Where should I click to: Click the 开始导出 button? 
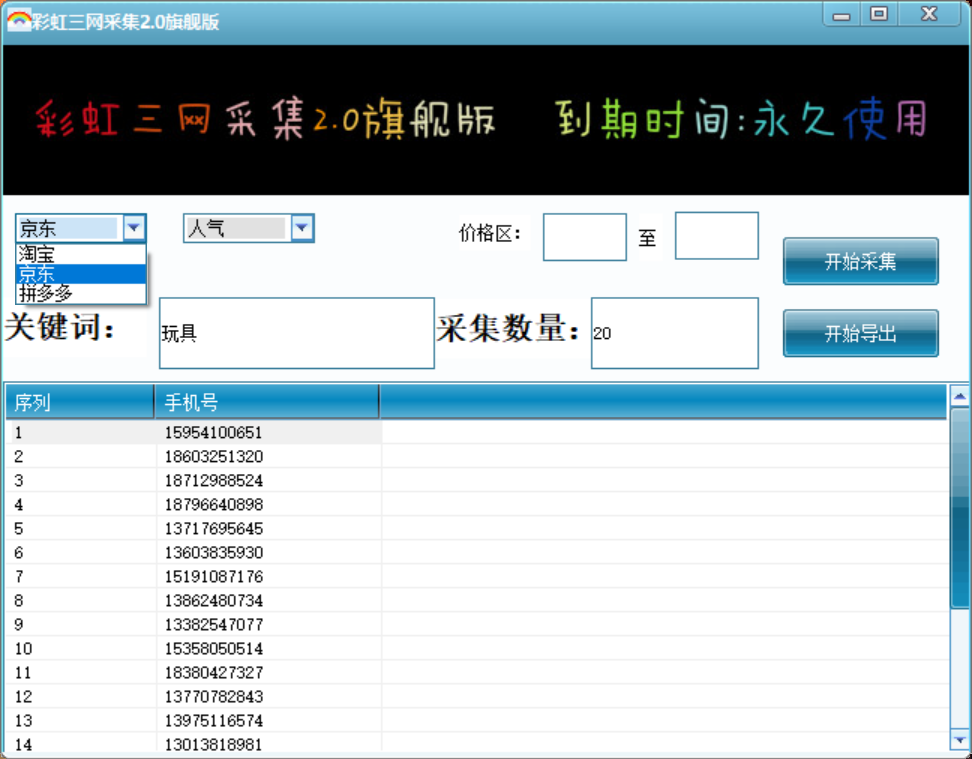pos(860,334)
